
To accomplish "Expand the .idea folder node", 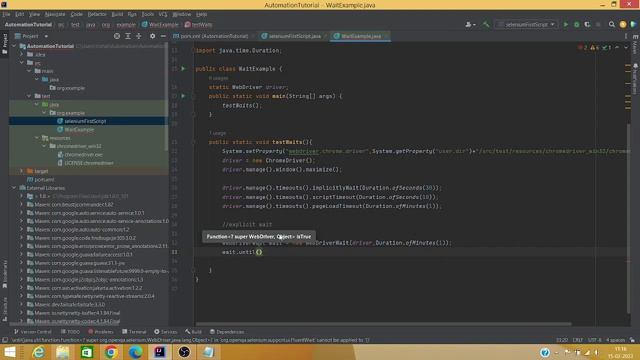I will (22, 54).
